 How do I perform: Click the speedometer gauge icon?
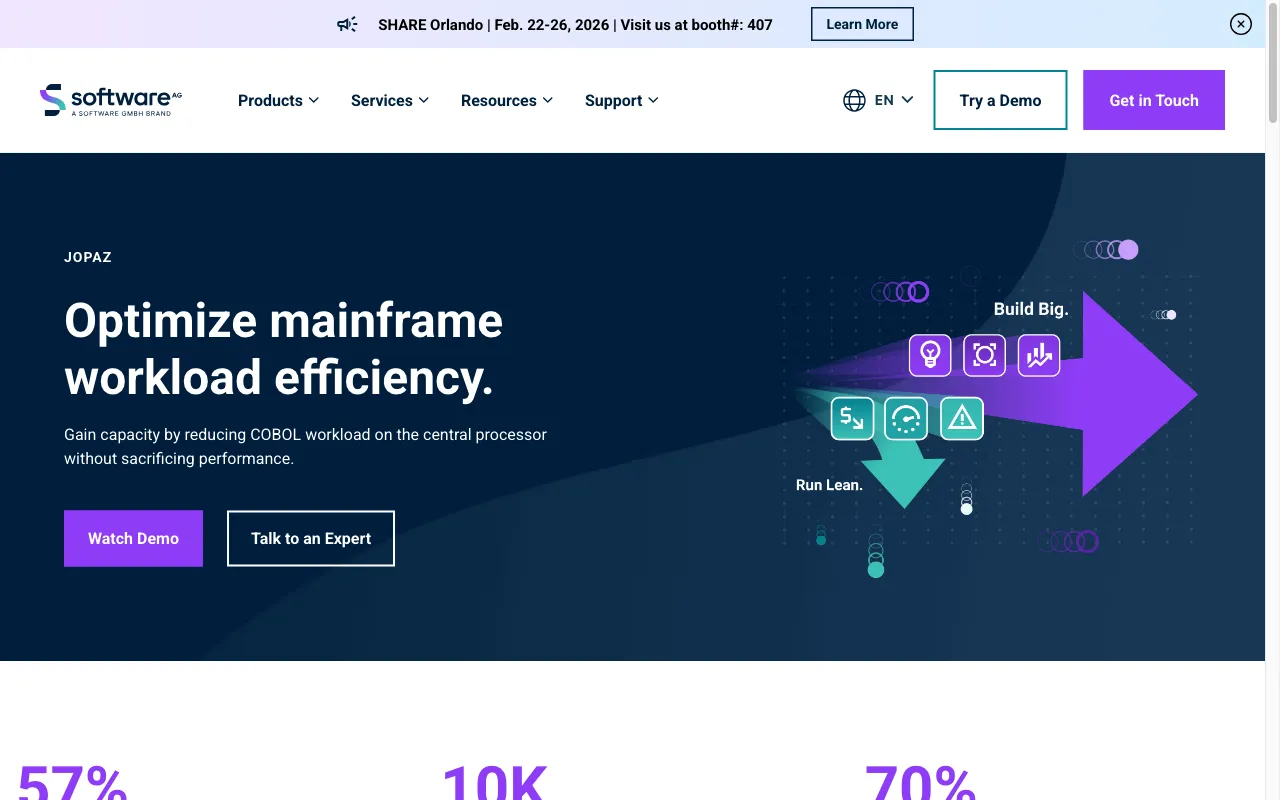906,418
